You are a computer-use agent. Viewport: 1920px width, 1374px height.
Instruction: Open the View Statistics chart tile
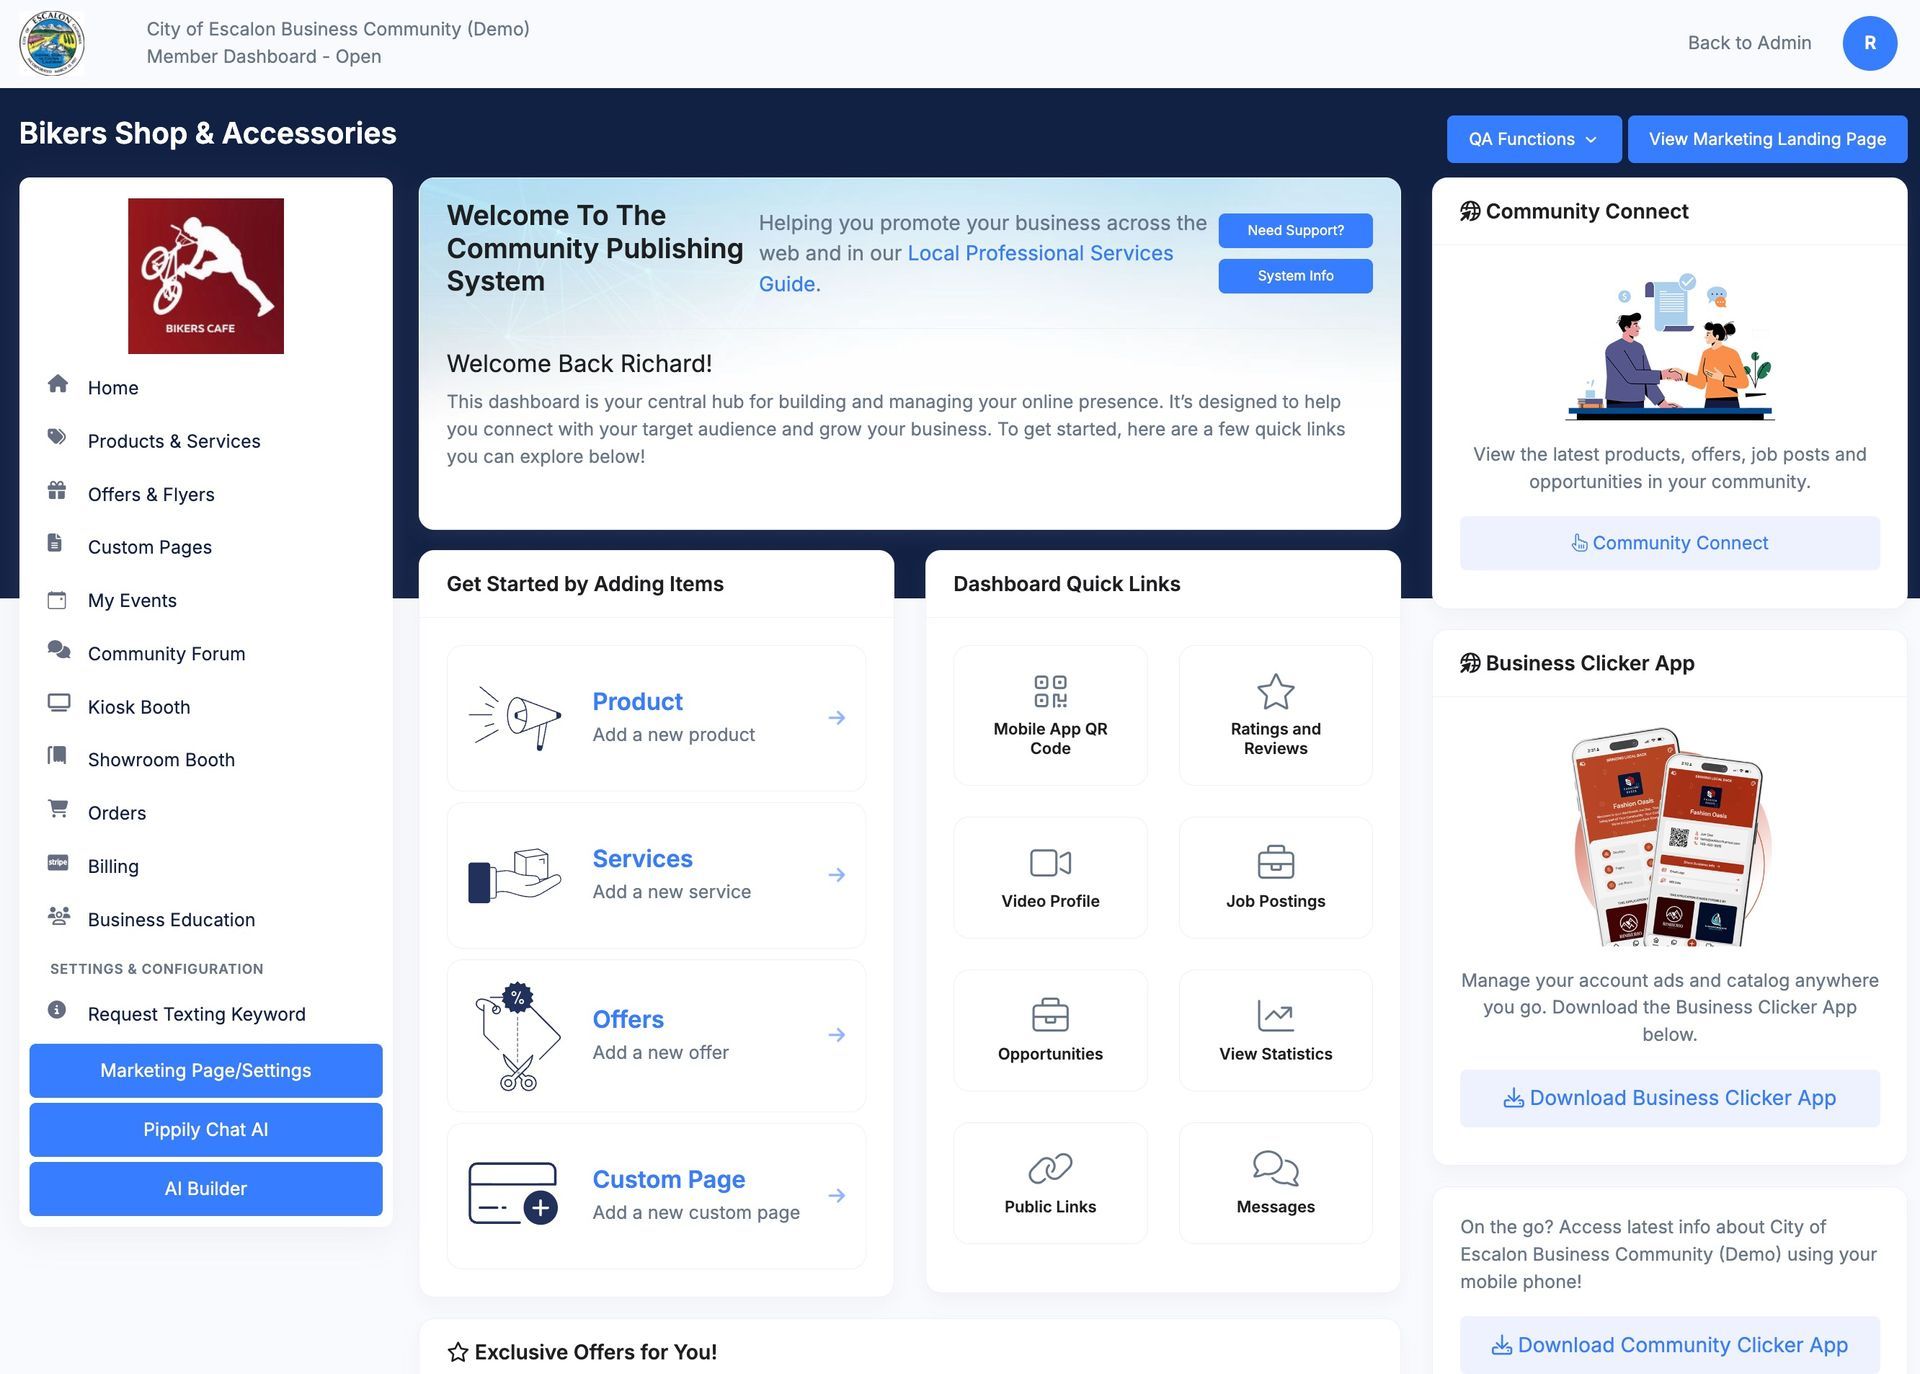[x=1275, y=1030]
